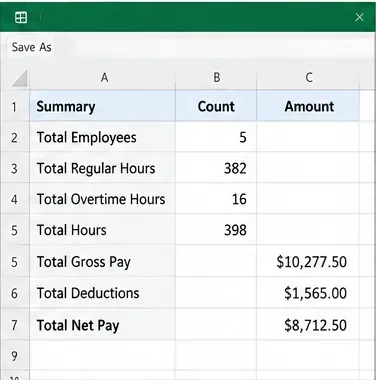Click the "Total Gross Pay" label cell

[103, 261]
